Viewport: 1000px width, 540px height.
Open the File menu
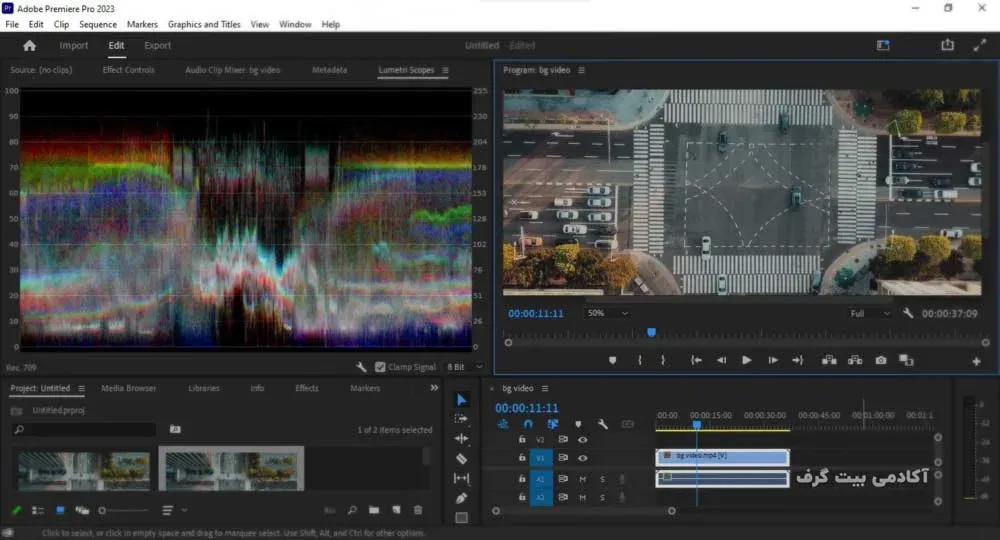pyautogui.click(x=12, y=24)
